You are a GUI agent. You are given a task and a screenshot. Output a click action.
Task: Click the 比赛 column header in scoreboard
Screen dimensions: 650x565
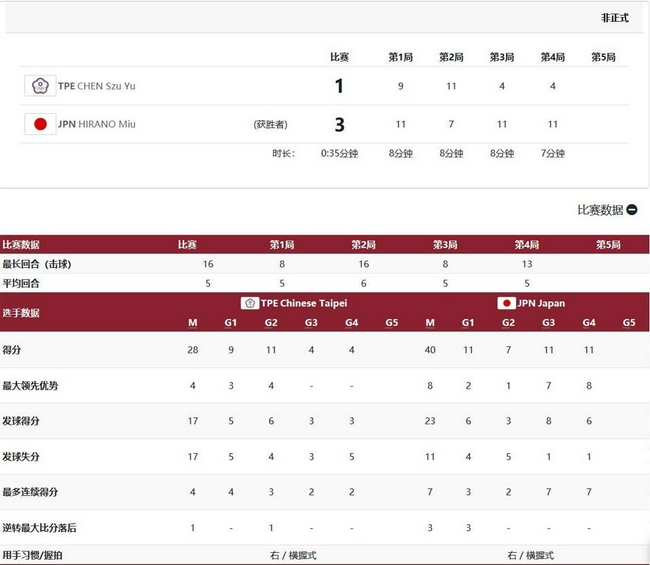(339, 57)
